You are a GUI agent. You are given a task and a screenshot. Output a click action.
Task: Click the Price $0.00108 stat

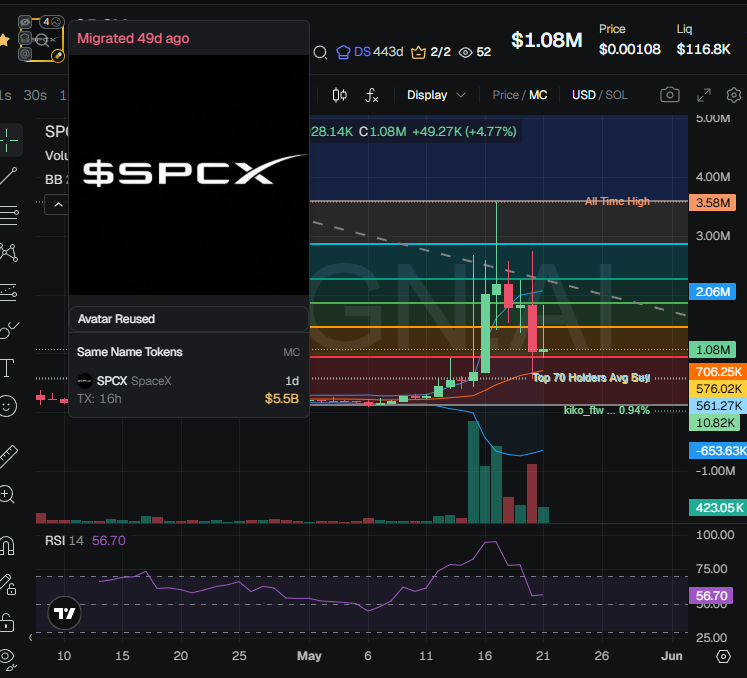(x=629, y=40)
